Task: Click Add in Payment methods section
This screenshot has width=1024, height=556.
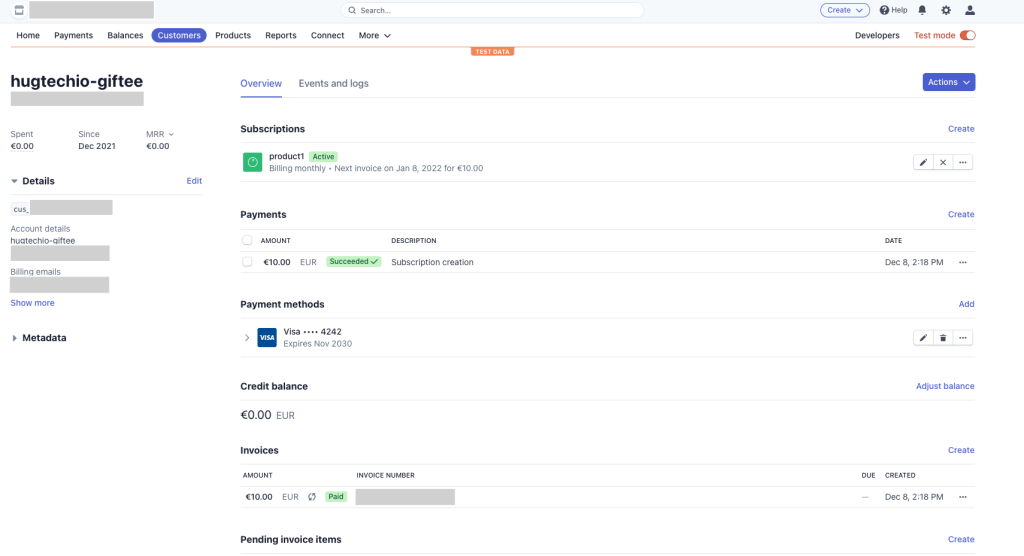Action: [x=966, y=304]
